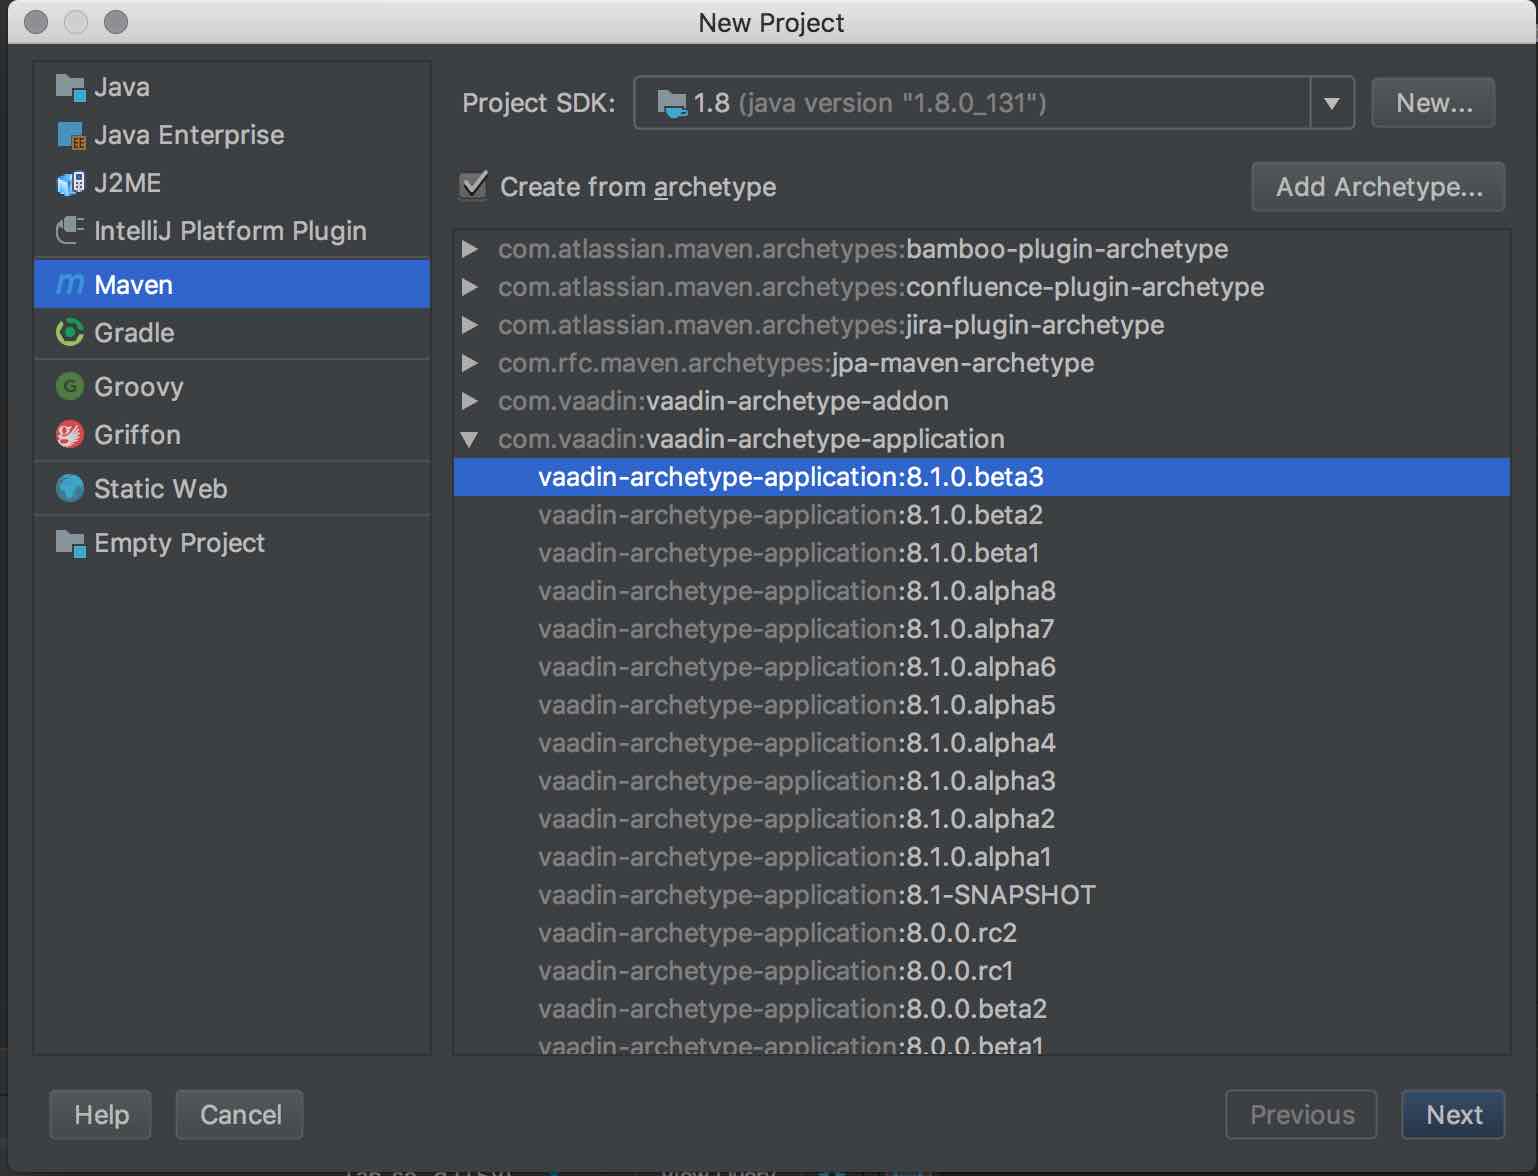Image resolution: width=1538 pixels, height=1176 pixels.
Task: Select the Java Enterprise icon
Action: coord(69,135)
